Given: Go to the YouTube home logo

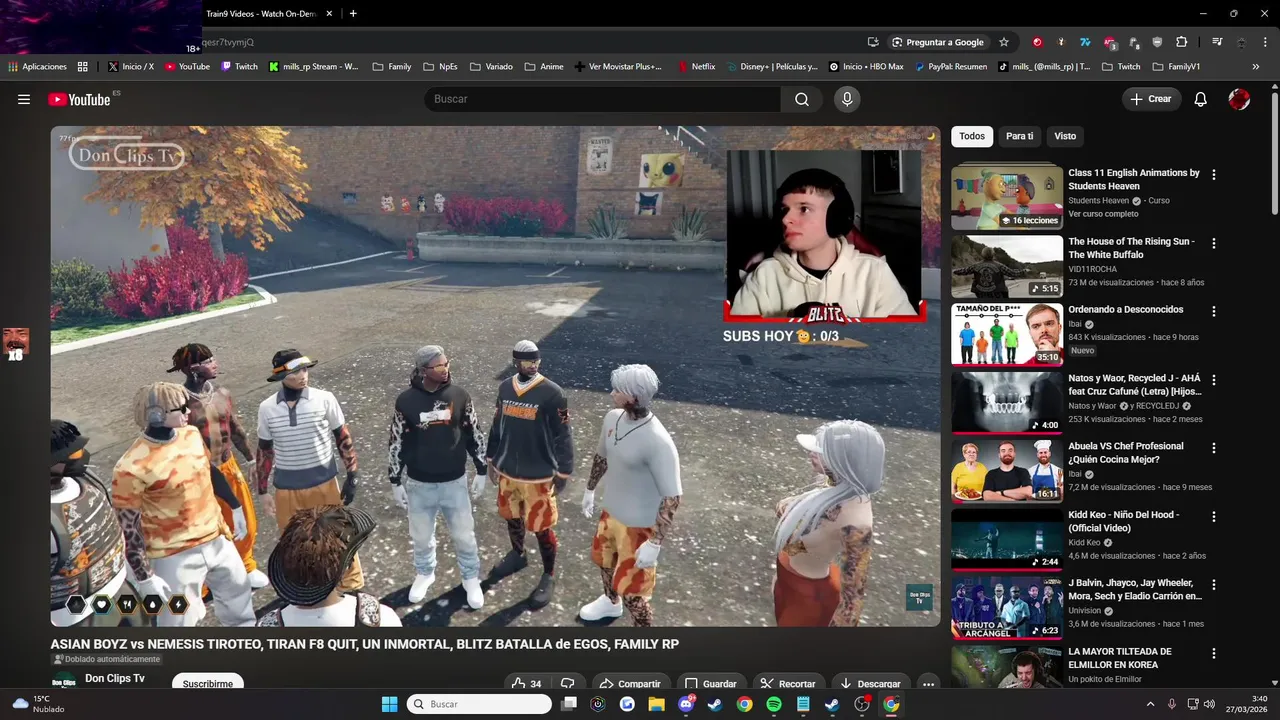Looking at the screenshot, I should click(79, 99).
